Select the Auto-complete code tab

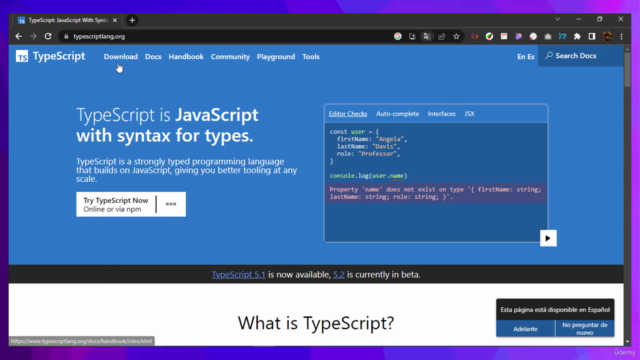(x=398, y=114)
